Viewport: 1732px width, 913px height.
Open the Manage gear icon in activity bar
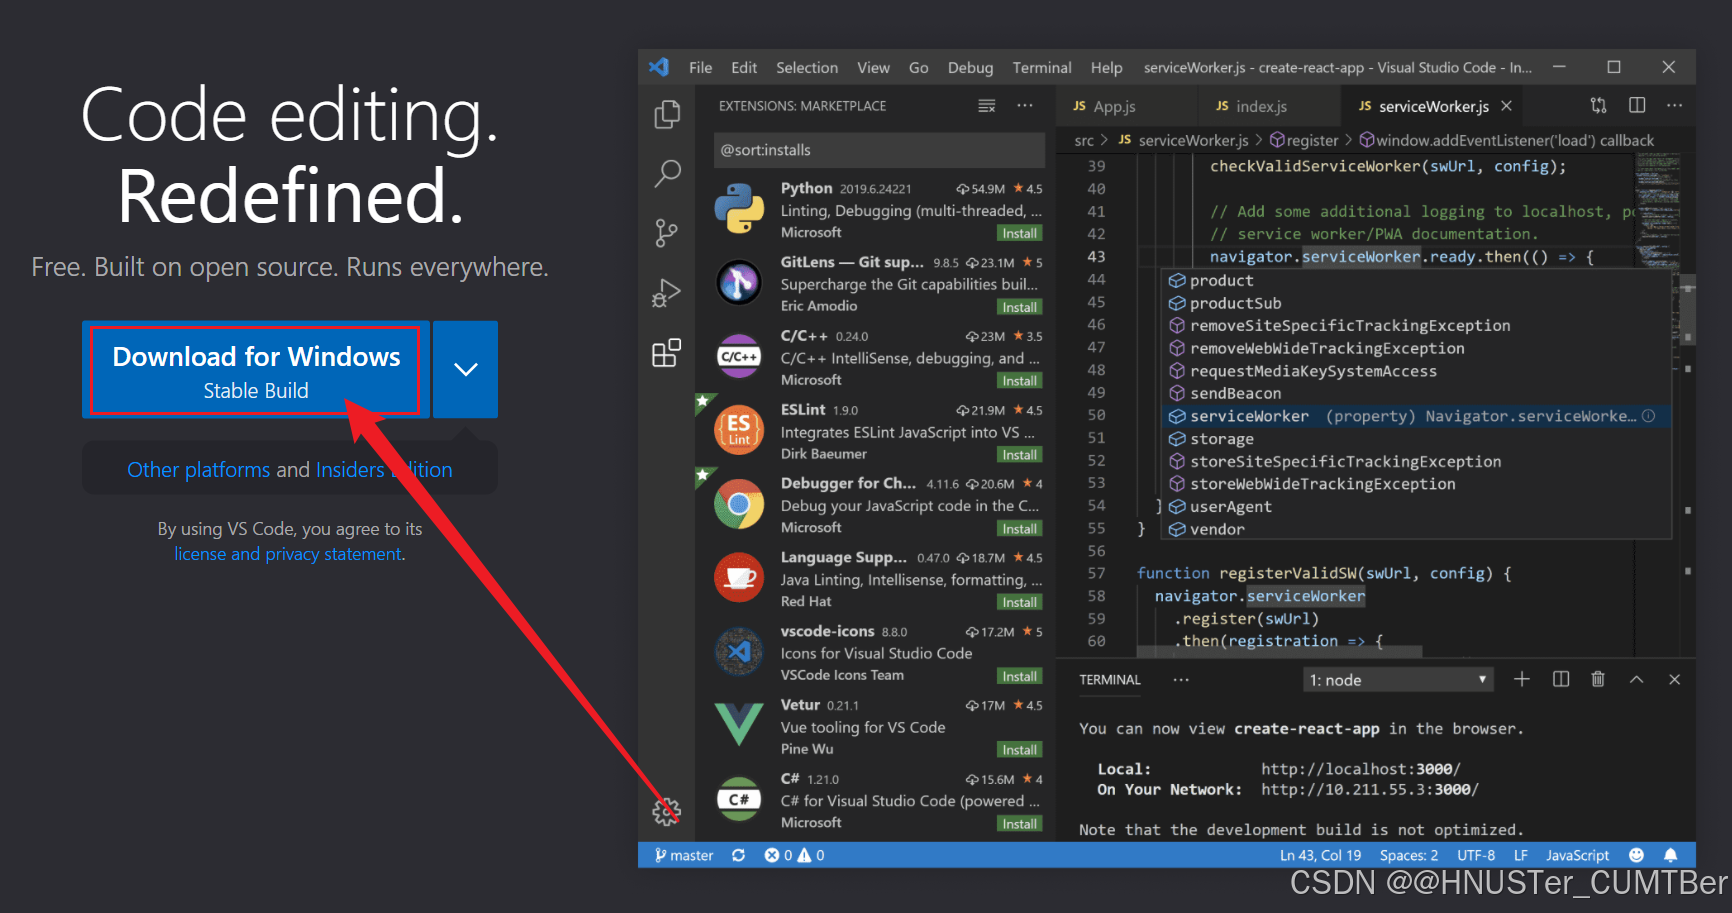pyautogui.click(x=667, y=811)
